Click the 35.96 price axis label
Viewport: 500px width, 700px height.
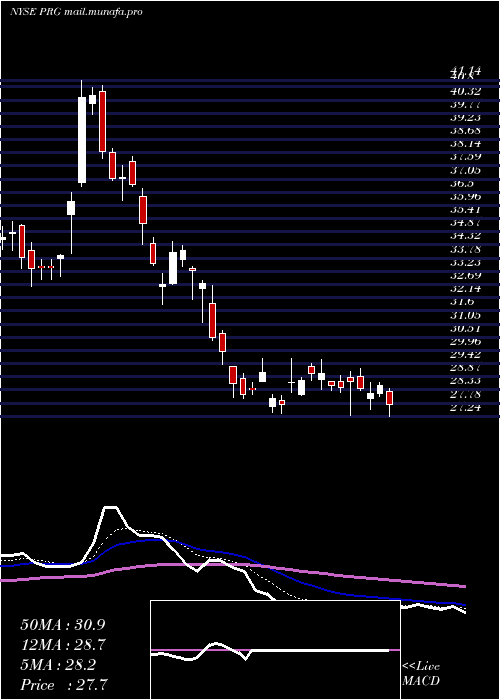tap(465, 196)
